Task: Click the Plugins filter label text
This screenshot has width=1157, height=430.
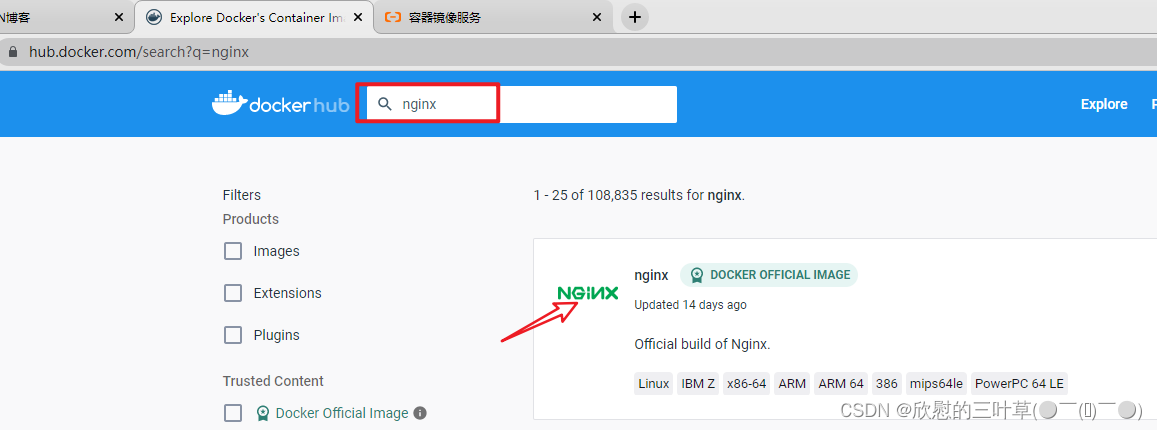Action: (x=277, y=335)
